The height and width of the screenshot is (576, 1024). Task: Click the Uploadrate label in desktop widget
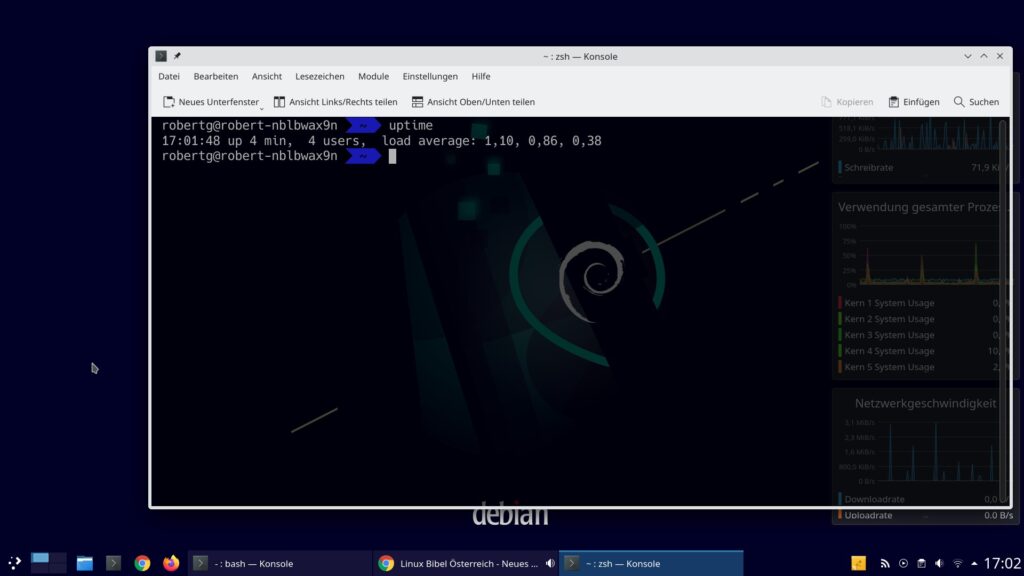pos(868,515)
